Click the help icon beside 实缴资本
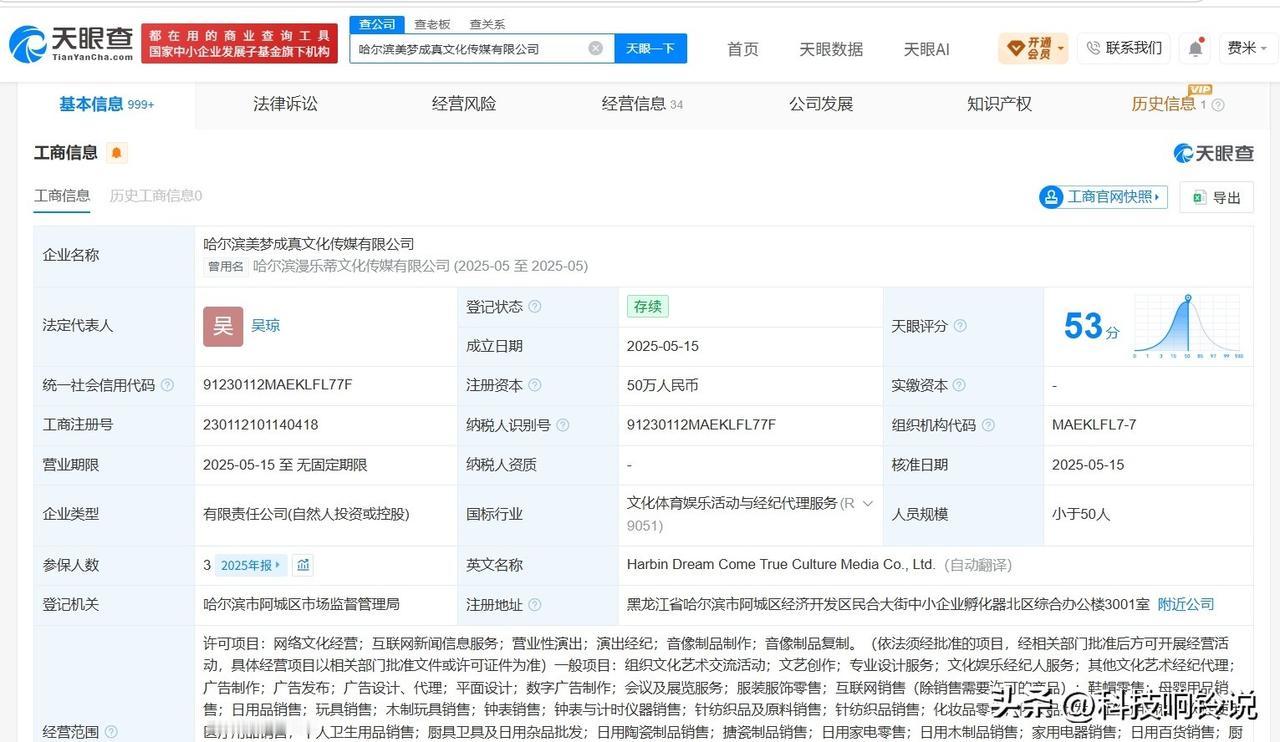 click(x=959, y=385)
